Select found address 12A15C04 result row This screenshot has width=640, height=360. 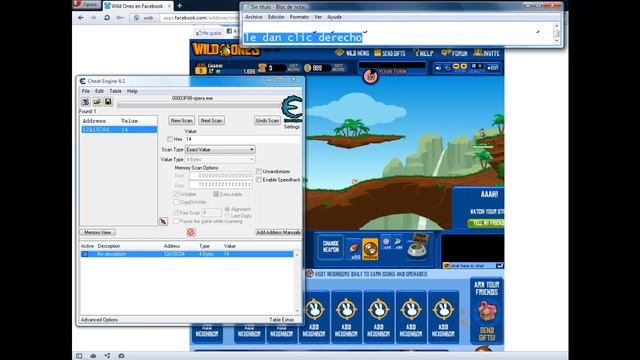point(119,129)
